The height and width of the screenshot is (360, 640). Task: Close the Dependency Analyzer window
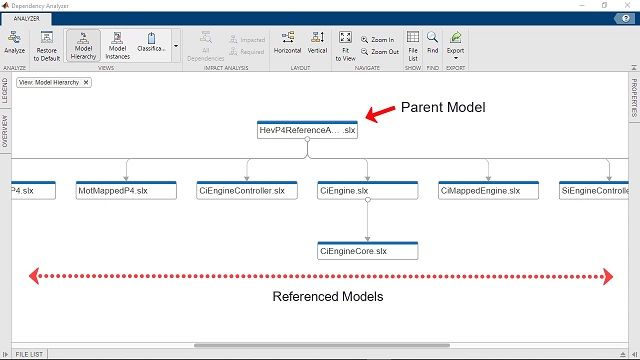(627, 5)
